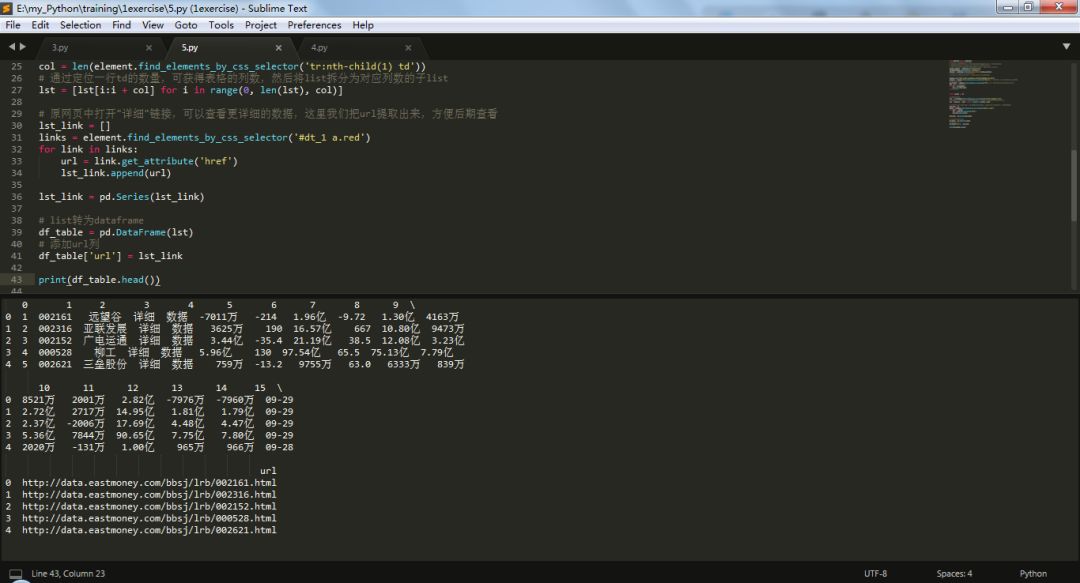Open the Preferences menu
The height and width of the screenshot is (583, 1080).
click(x=314, y=25)
